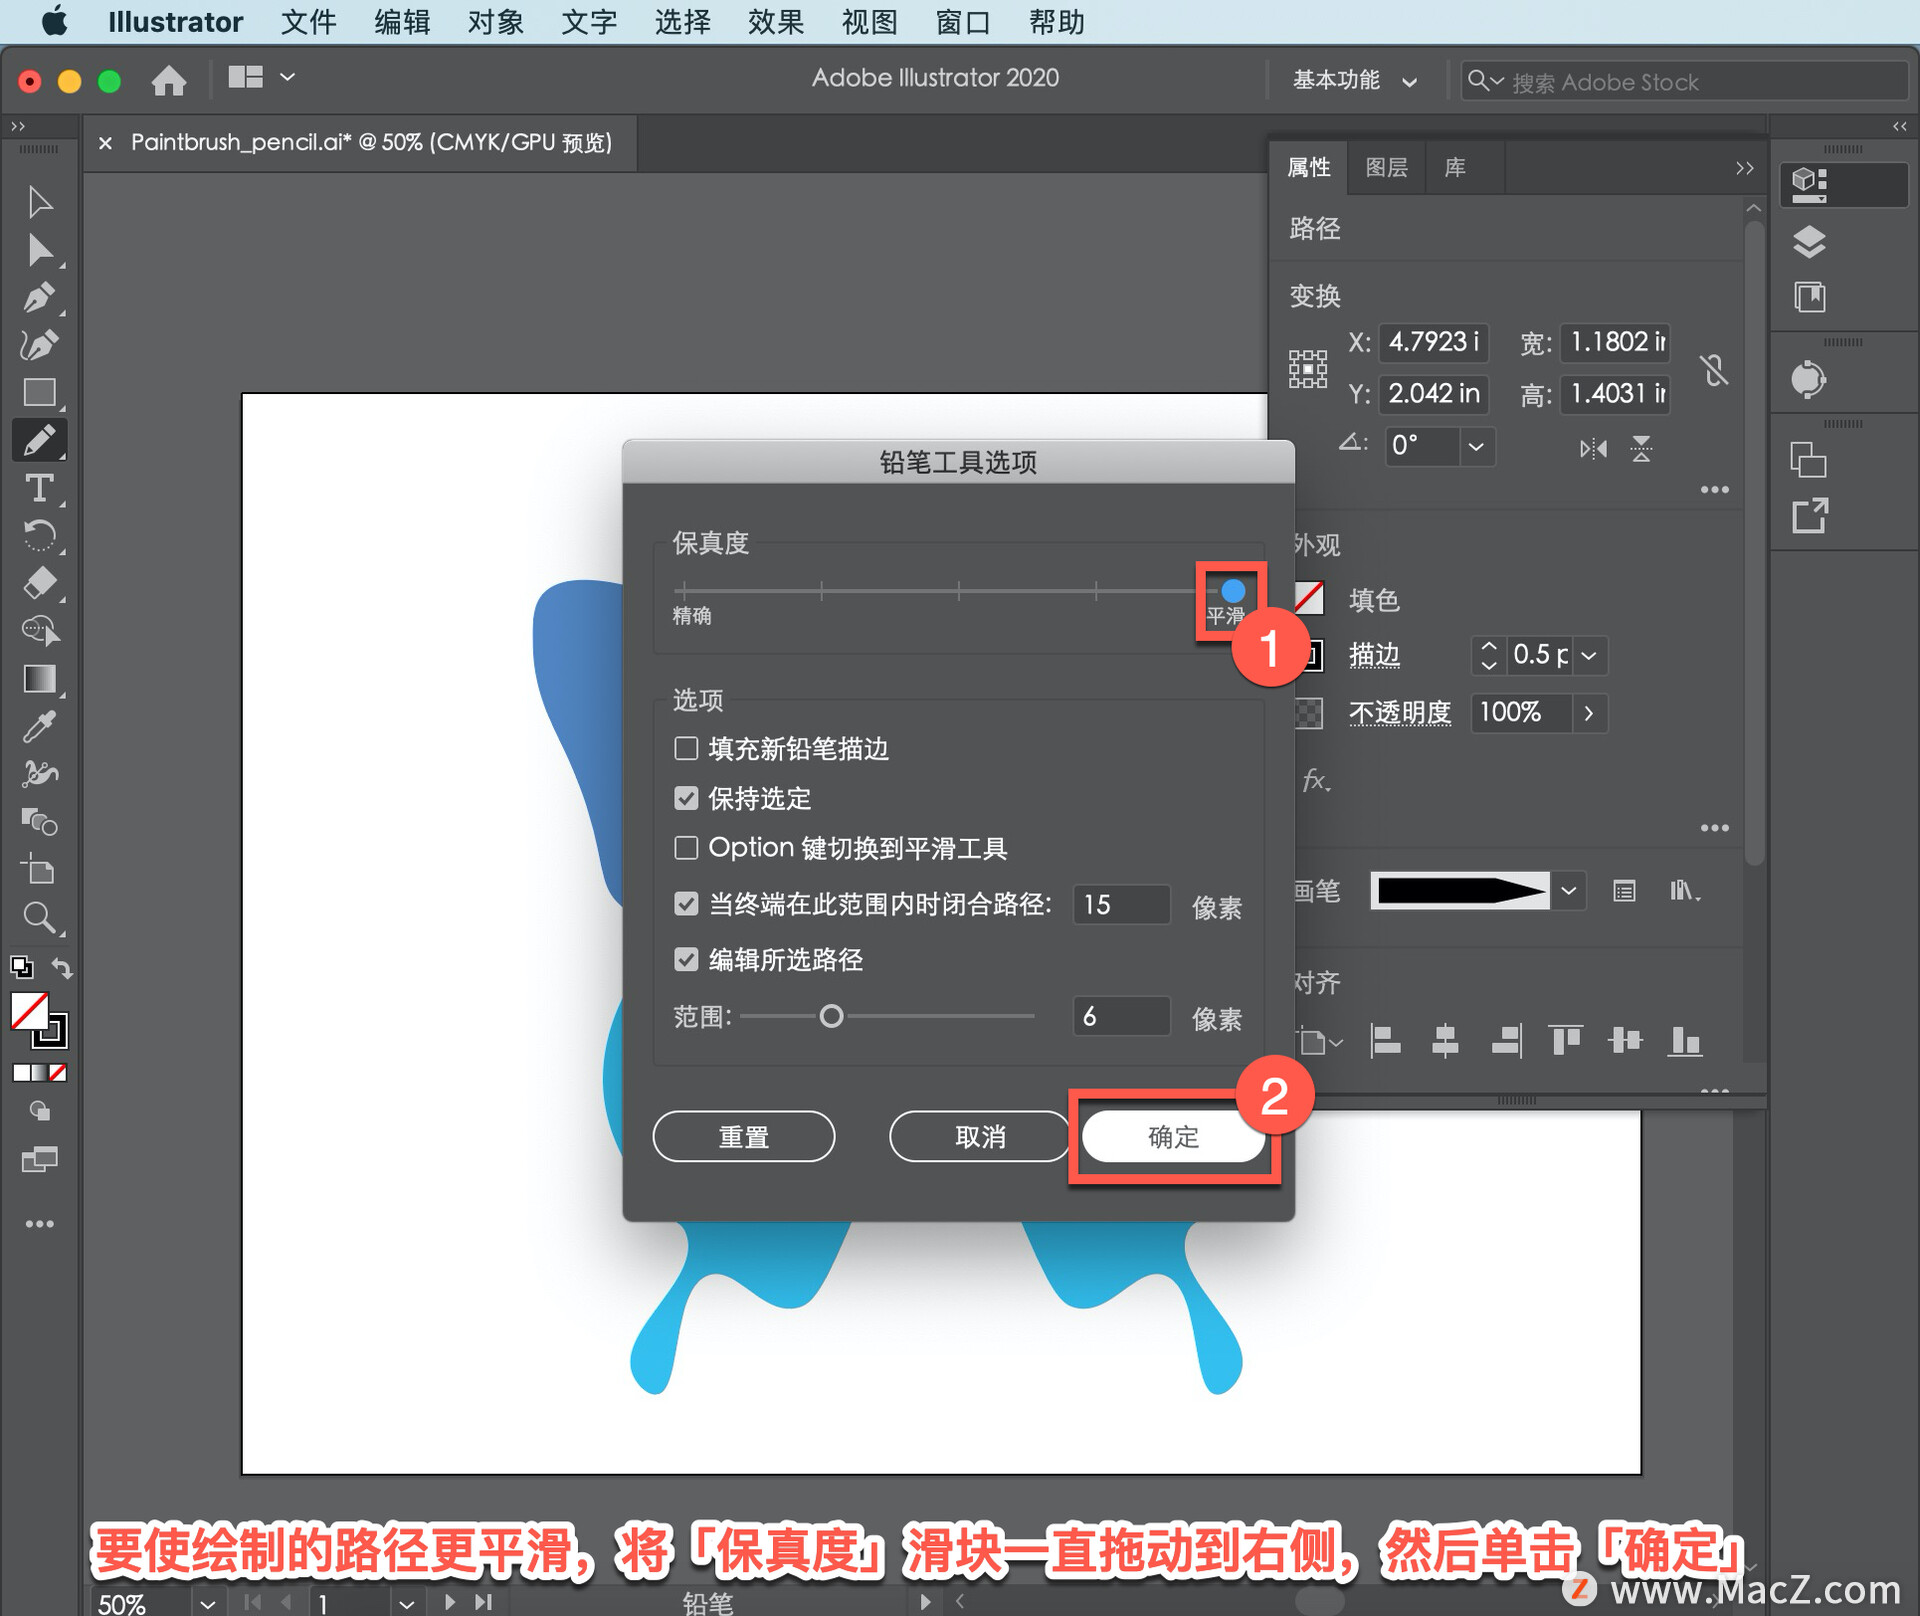Open Asset Export panel icon in dock

point(1809,516)
